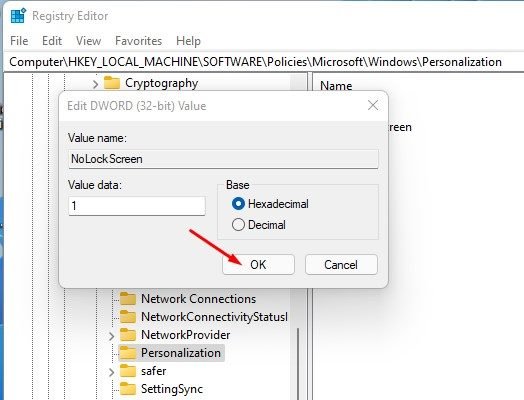
Task: Click the NetworkConnectivityStatusIndicator folder icon
Action: coord(128,316)
